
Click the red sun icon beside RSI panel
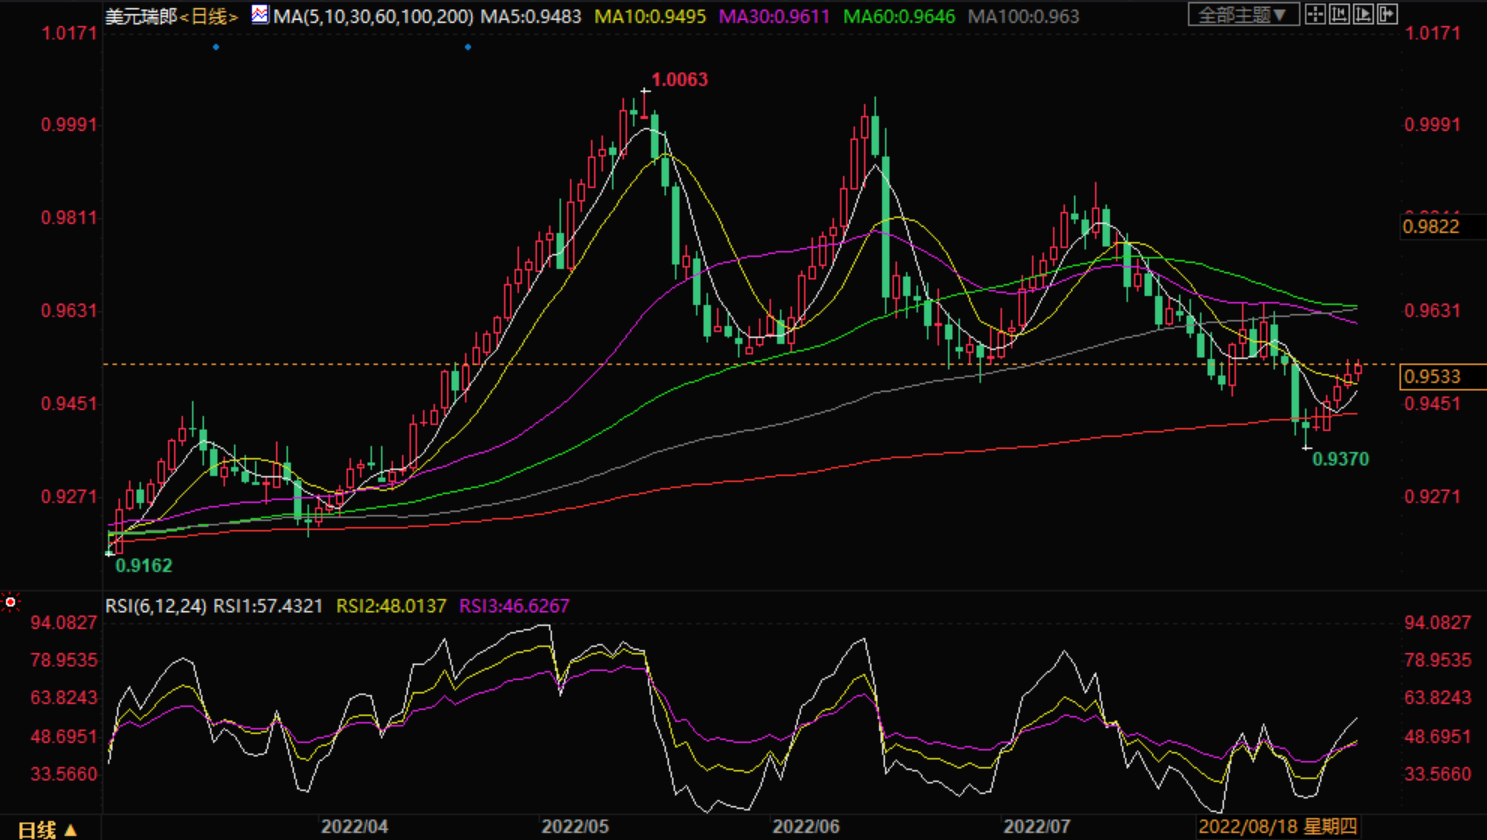click(11, 602)
